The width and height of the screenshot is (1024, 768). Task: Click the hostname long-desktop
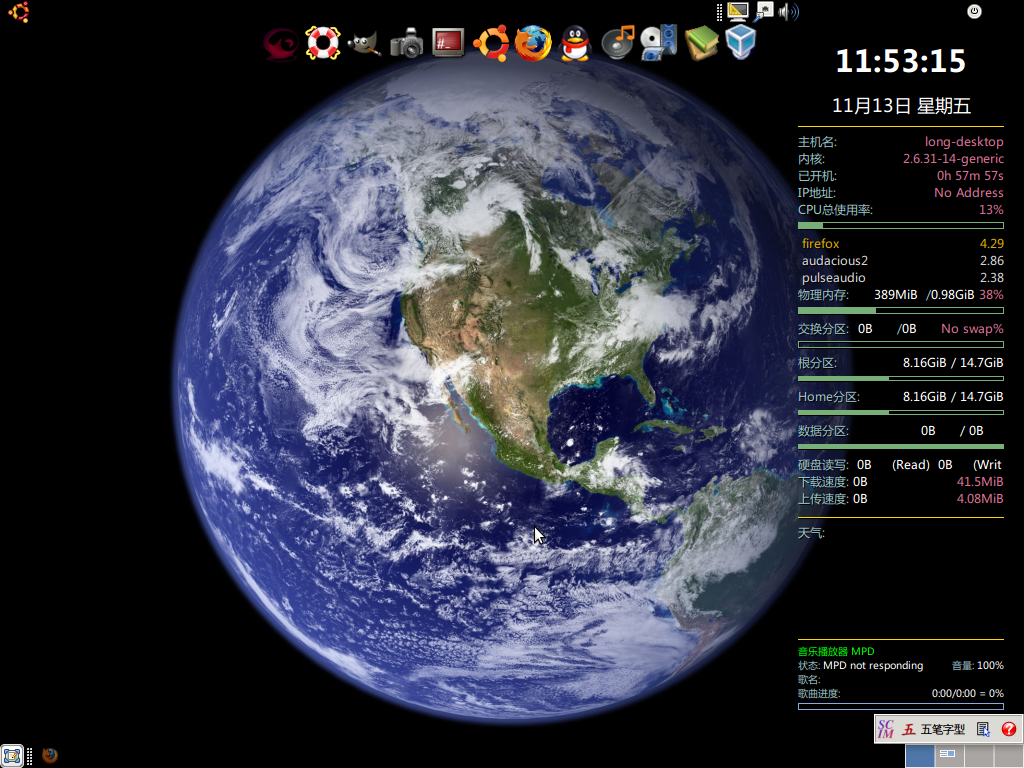point(964,142)
